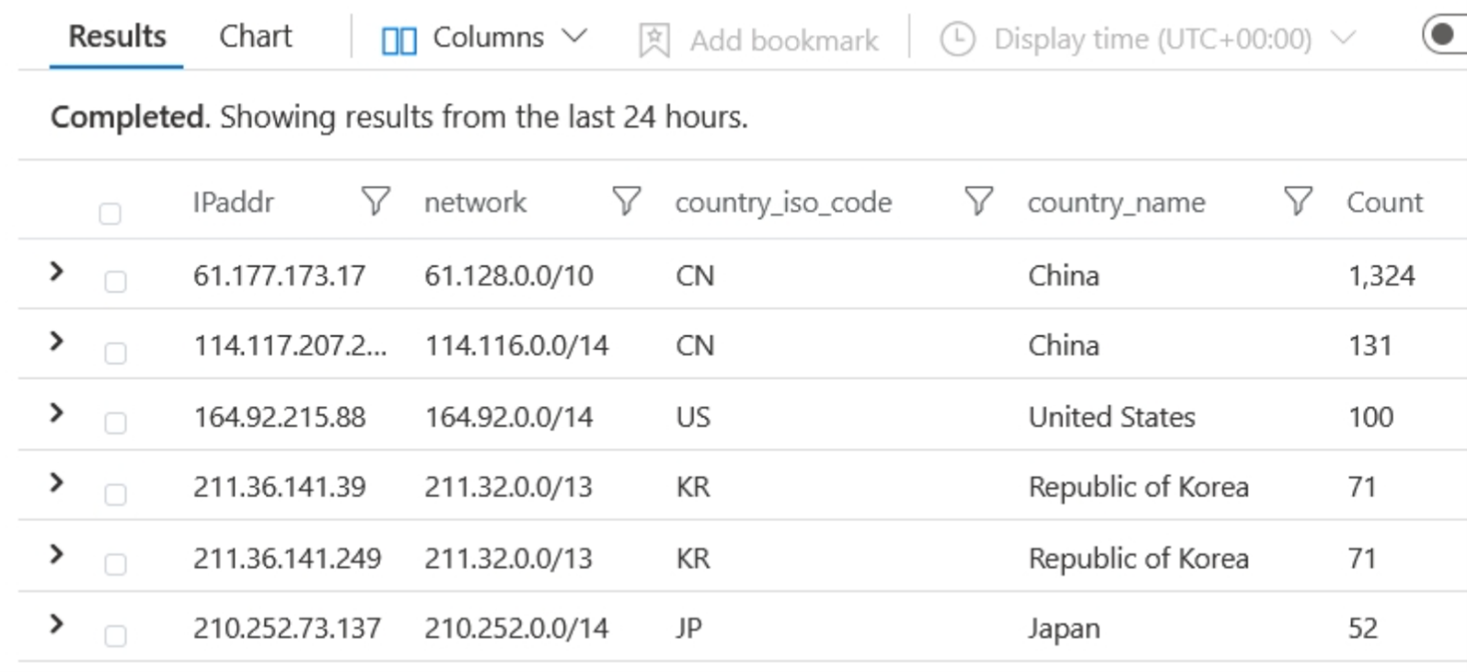Click the Columns grid icon

399,40
